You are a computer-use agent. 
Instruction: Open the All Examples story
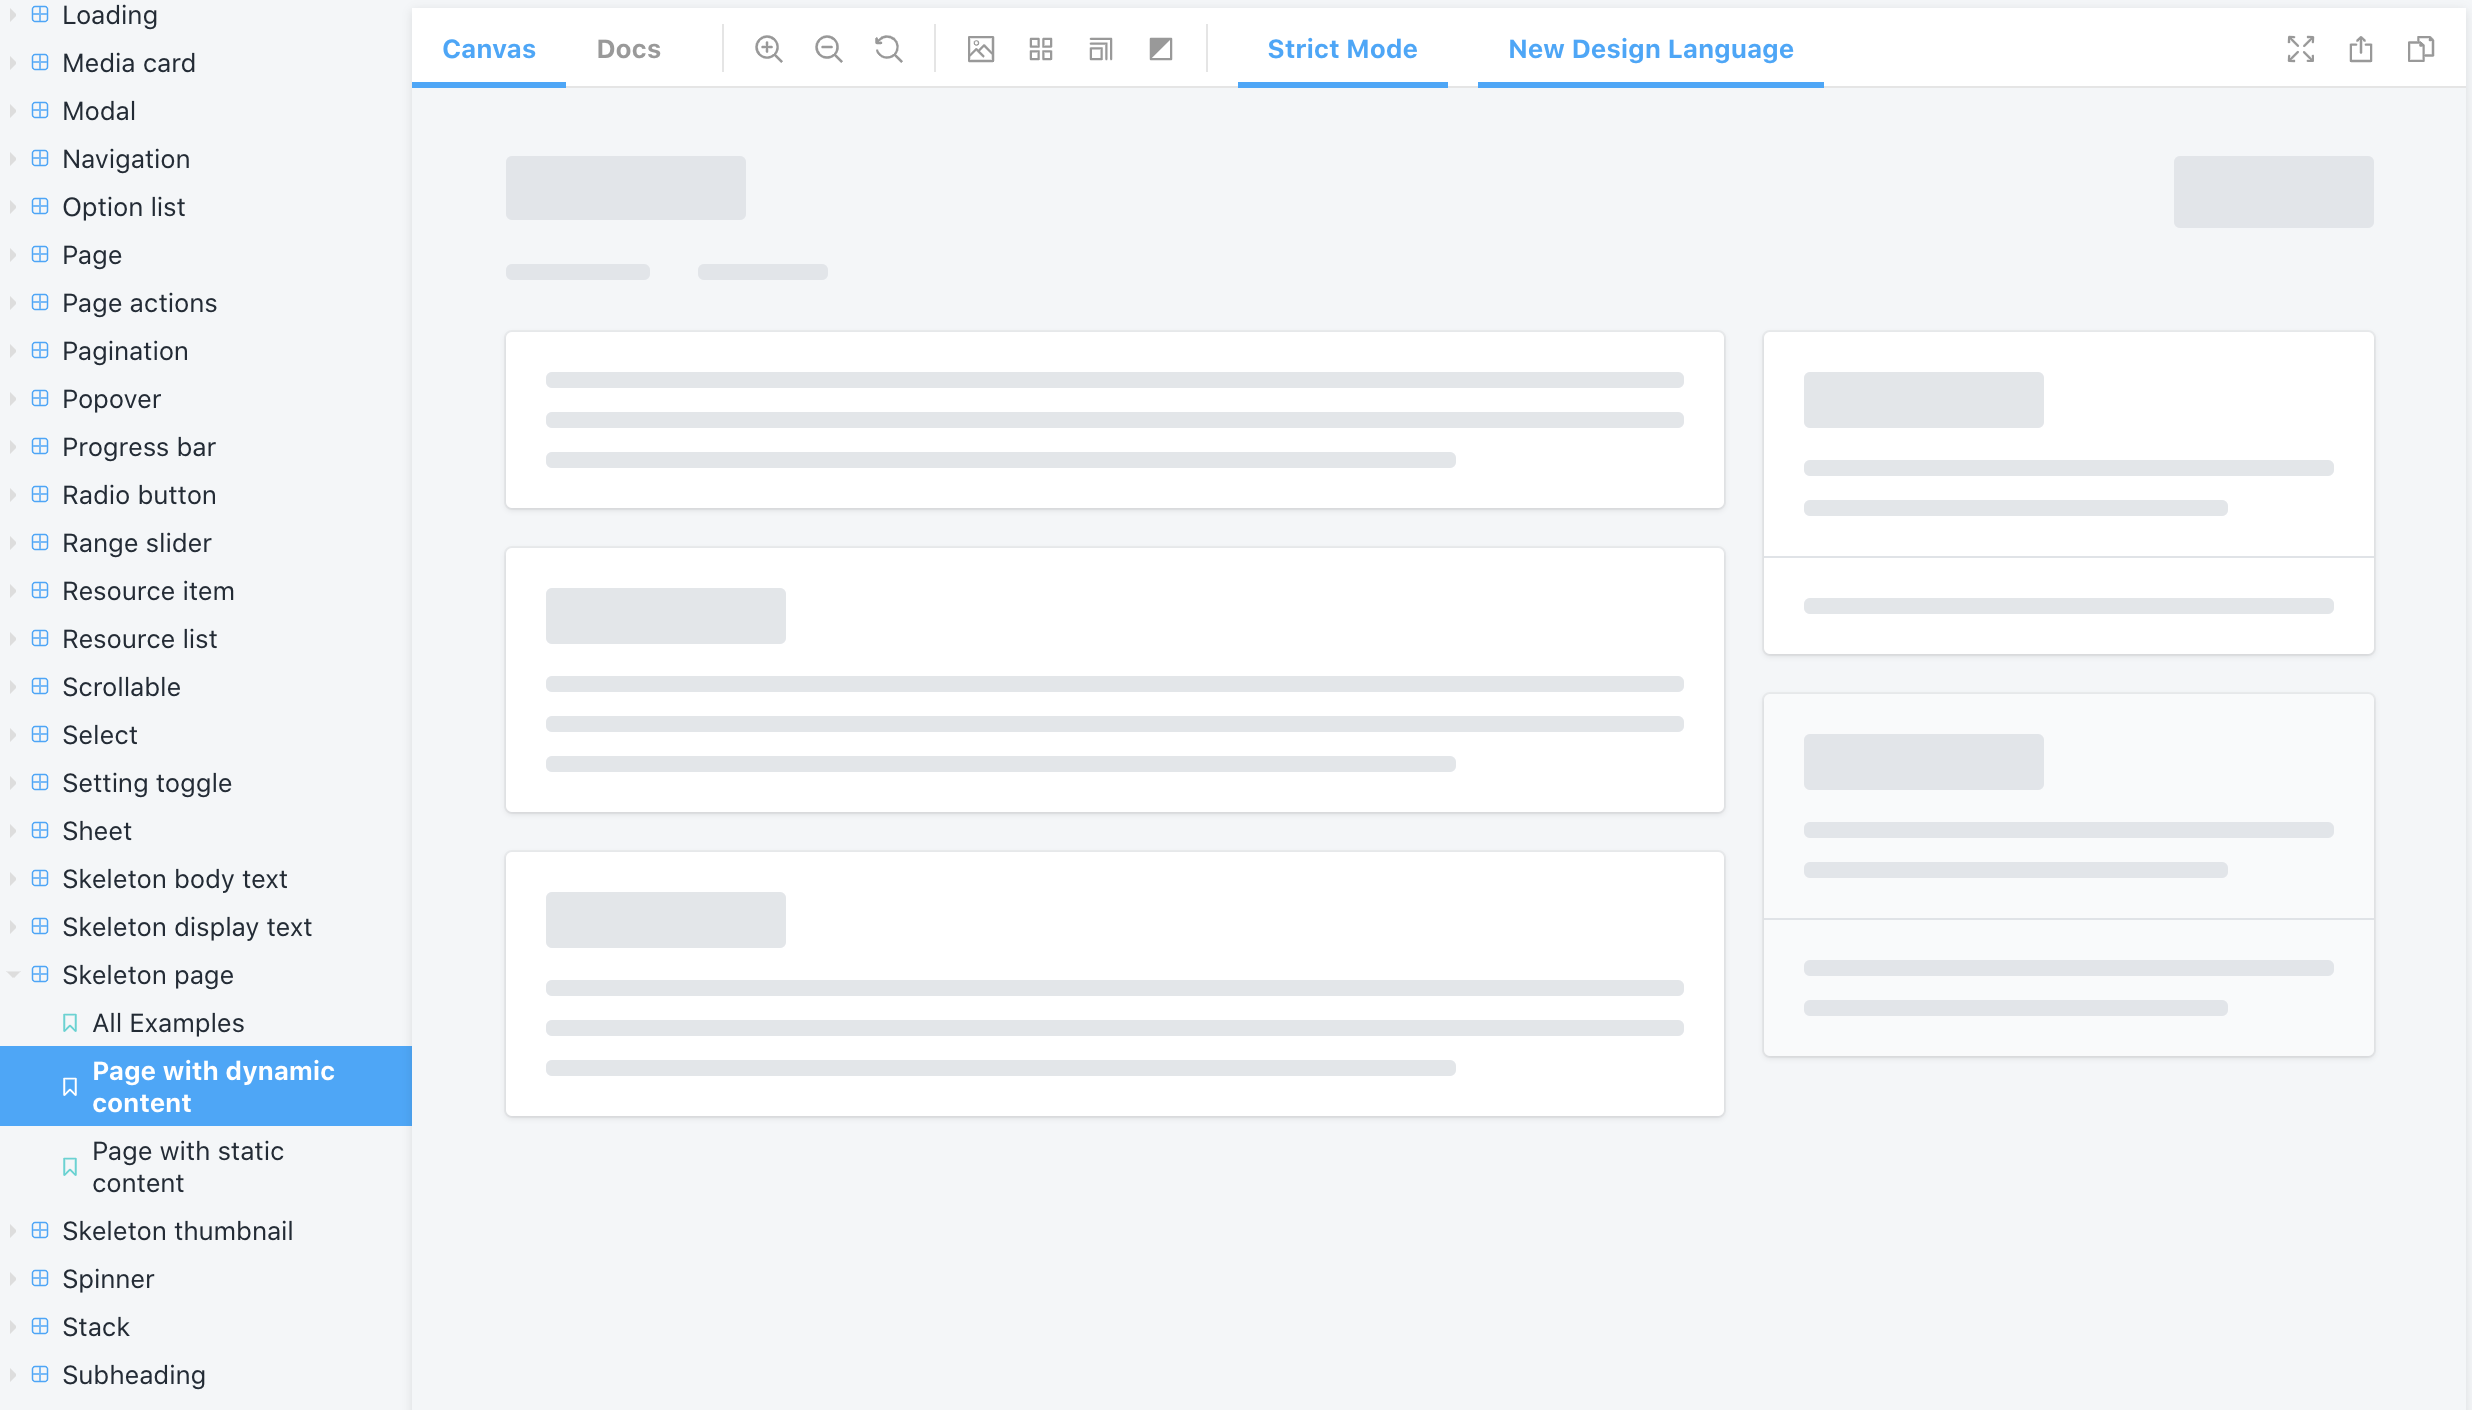168,1023
